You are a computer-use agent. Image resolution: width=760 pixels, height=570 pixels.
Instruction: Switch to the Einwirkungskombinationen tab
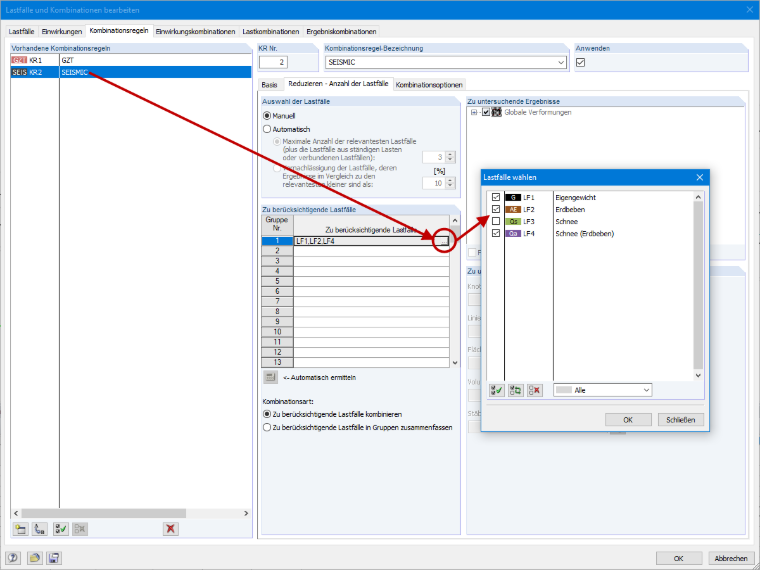(195, 32)
